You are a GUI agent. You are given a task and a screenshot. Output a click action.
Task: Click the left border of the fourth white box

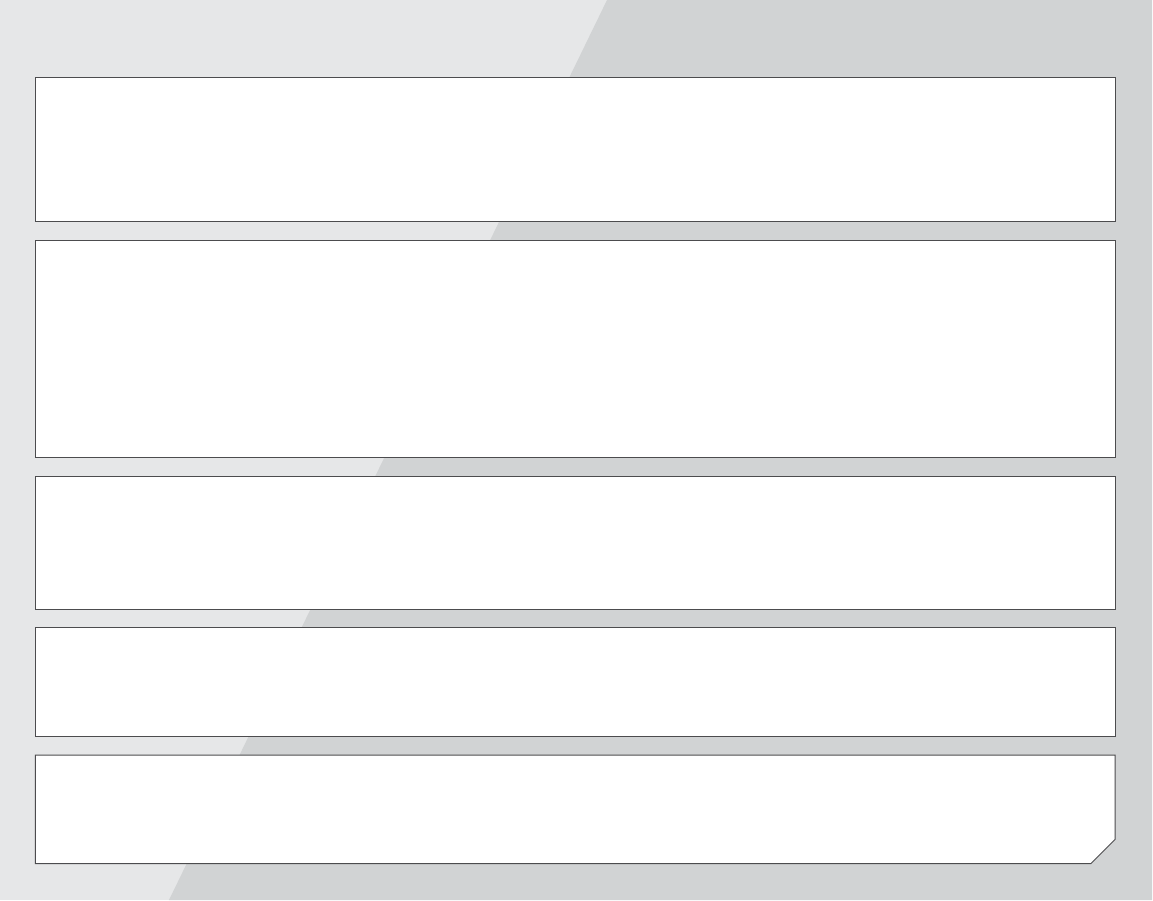35,682
